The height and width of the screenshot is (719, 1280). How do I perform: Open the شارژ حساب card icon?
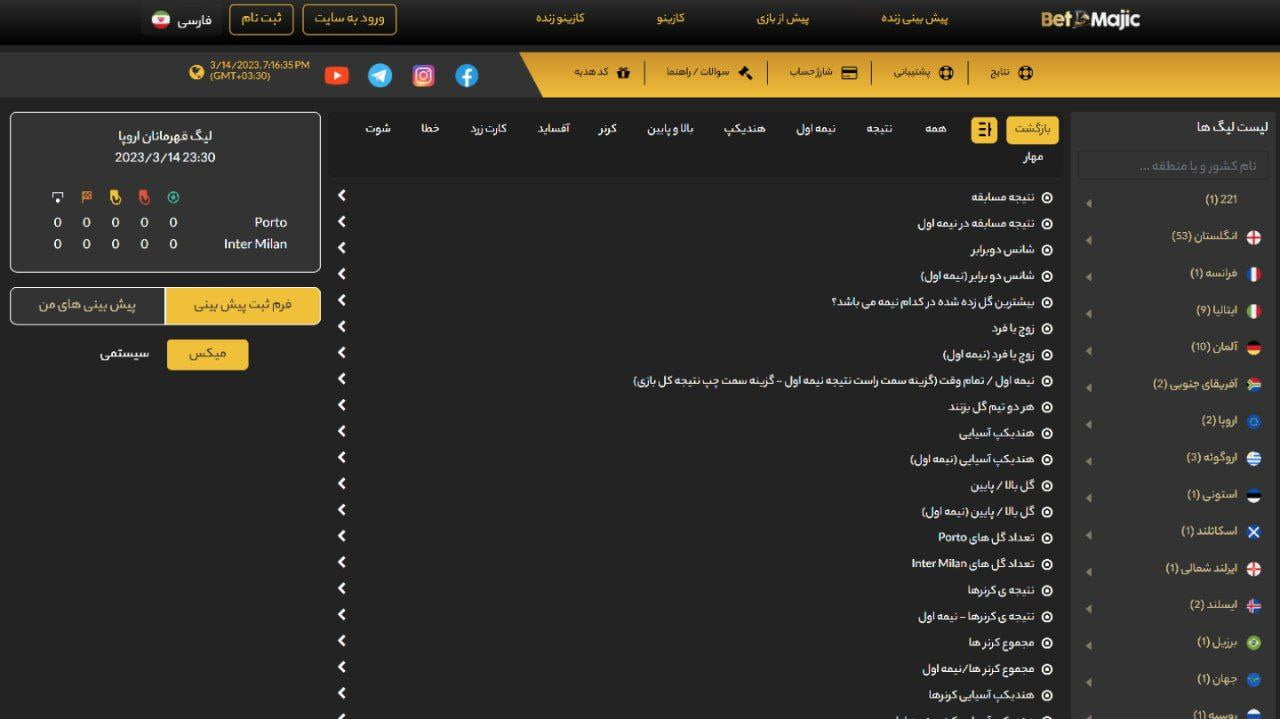849,73
